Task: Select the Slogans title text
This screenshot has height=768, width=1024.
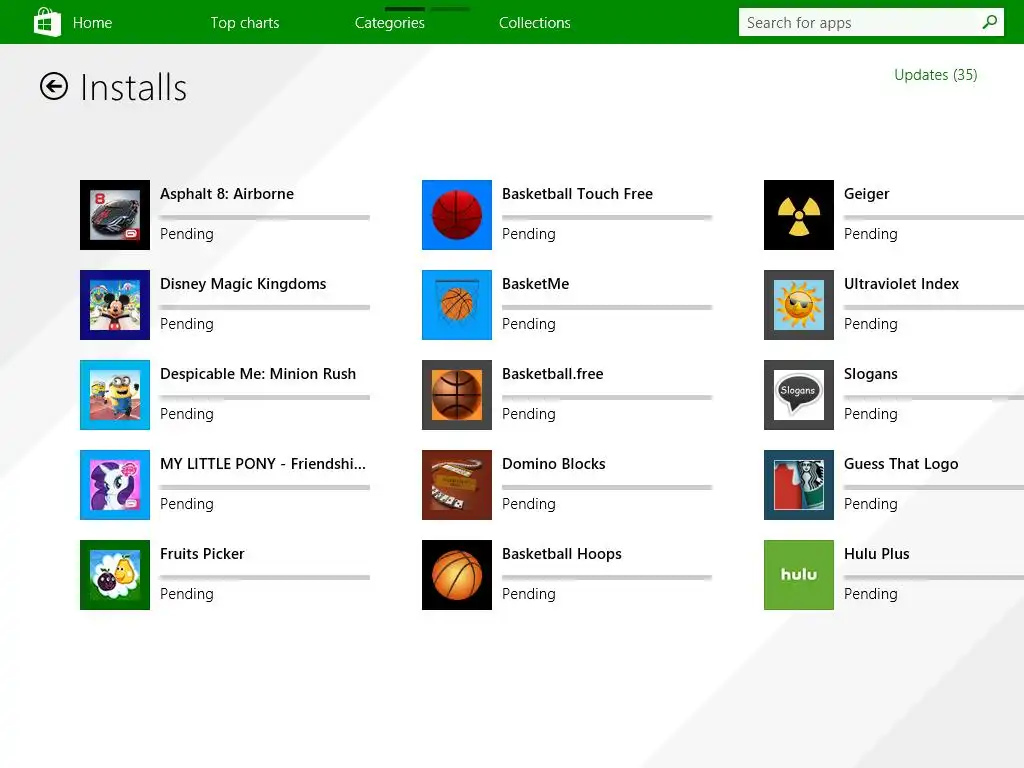Action: pyautogui.click(x=871, y=374)
